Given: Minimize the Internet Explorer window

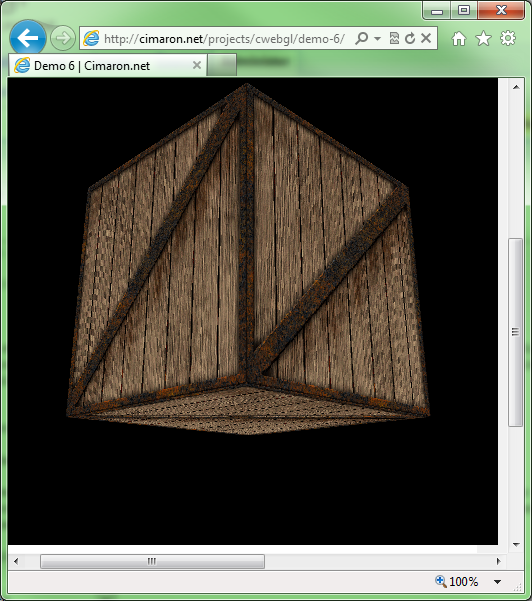Looking at the screenshot, I should coord(437,11).
